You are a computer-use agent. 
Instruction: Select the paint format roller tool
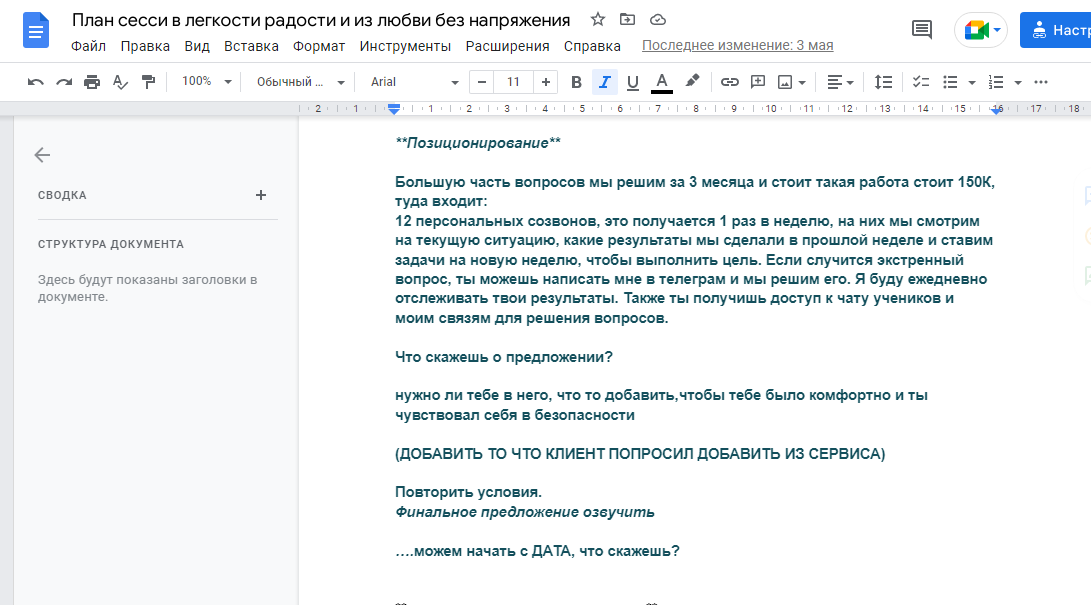[x=149, y=82]
